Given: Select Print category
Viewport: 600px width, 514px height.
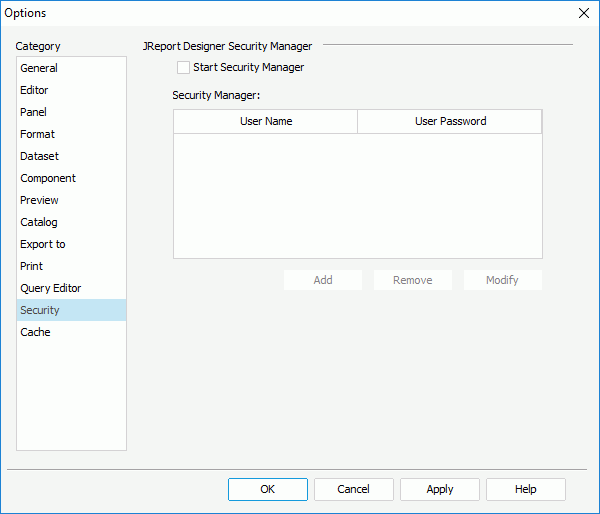Looking at the screenshot, I should [71, 266].
